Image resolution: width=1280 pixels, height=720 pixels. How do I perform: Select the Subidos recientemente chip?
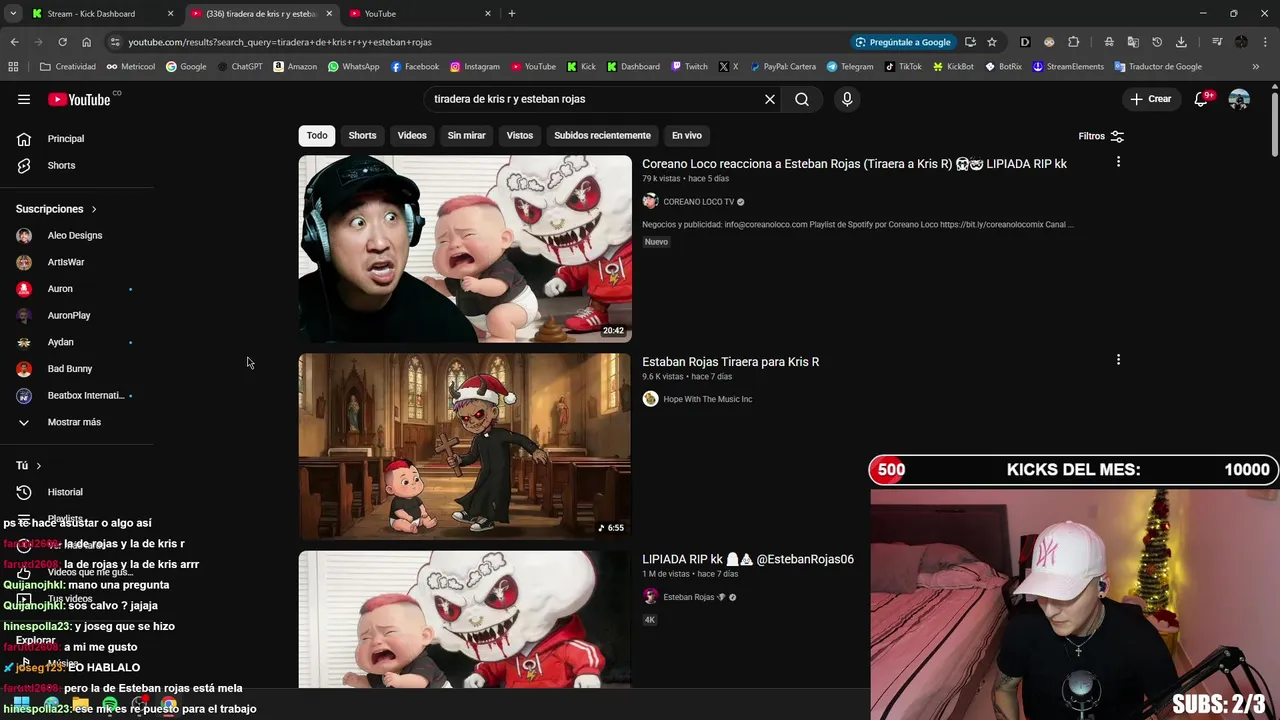(602, 135)
